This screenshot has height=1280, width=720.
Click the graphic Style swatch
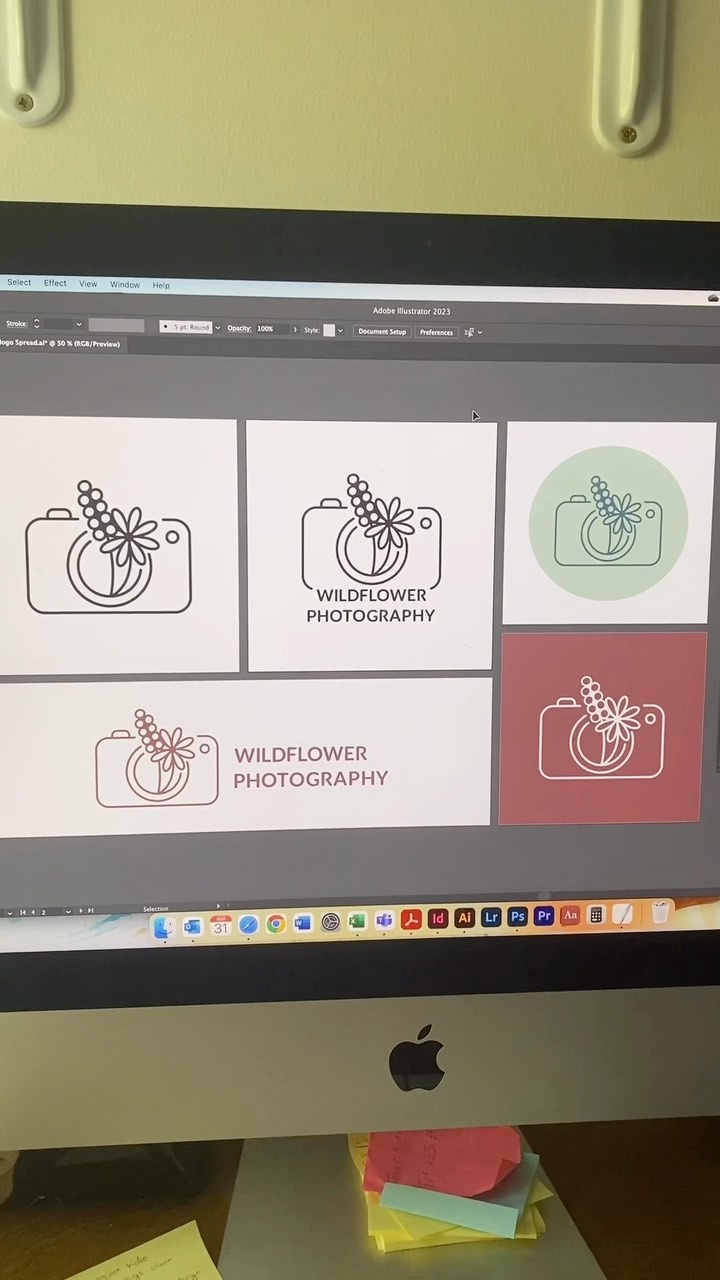coord(329,330)
